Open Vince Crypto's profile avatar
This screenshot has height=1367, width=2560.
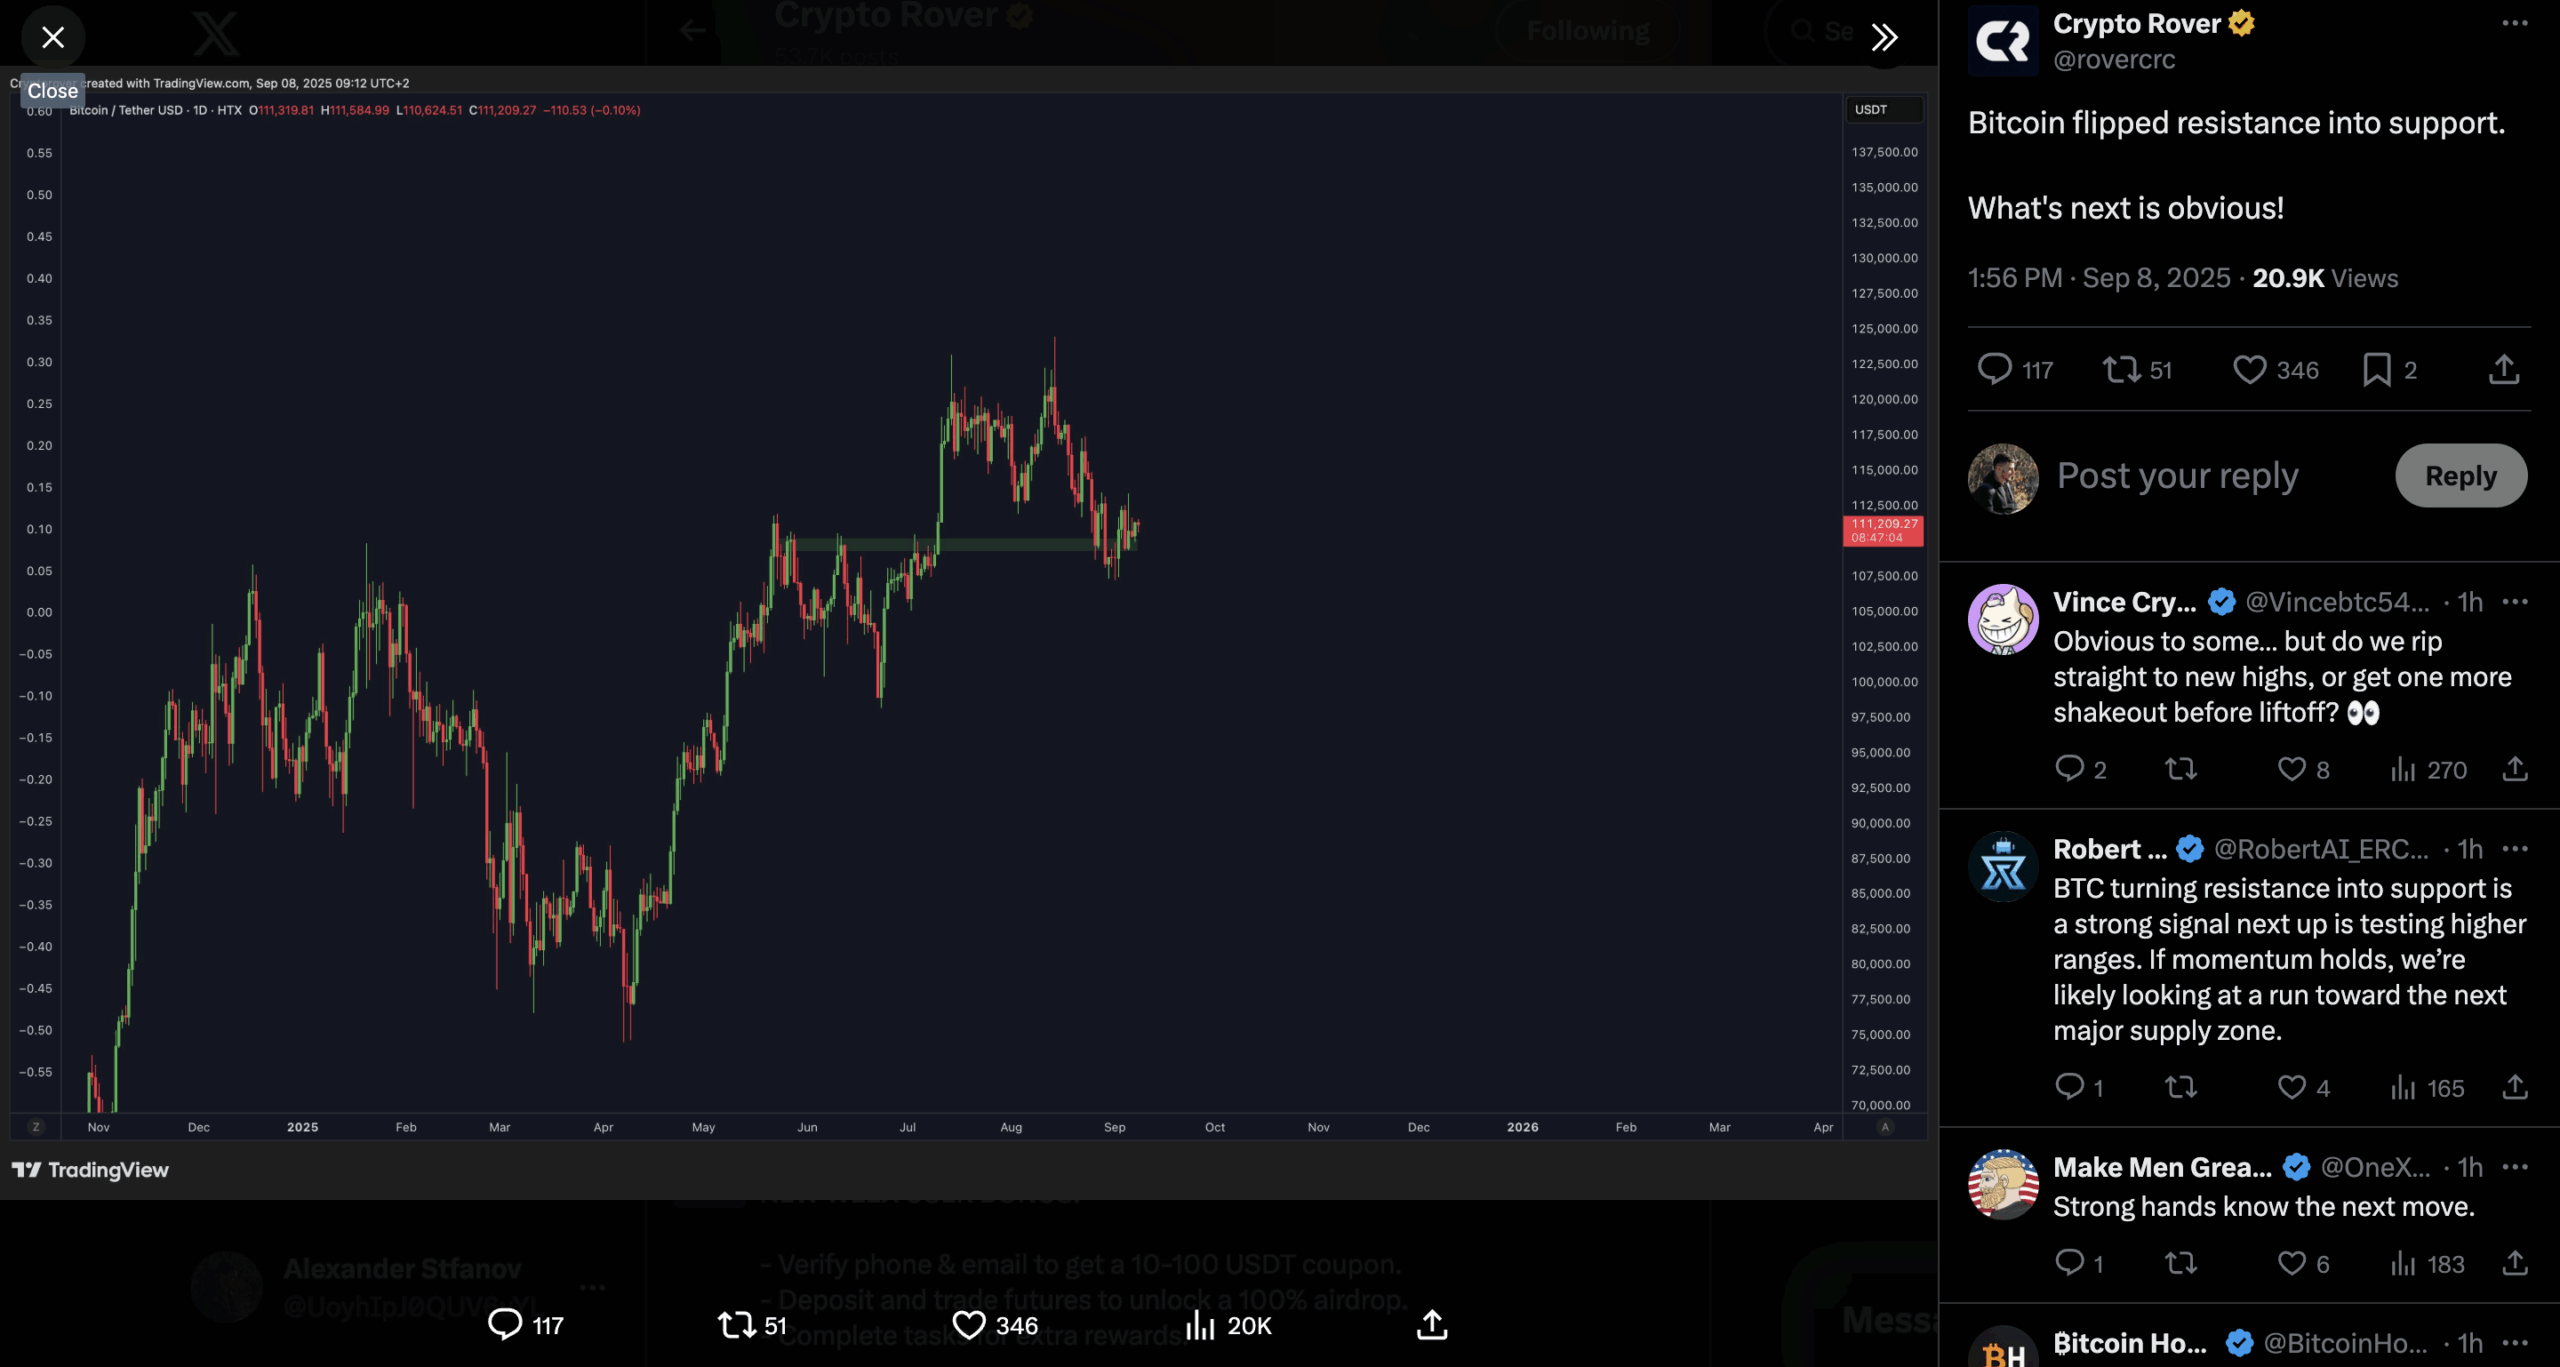(2002, 619)
